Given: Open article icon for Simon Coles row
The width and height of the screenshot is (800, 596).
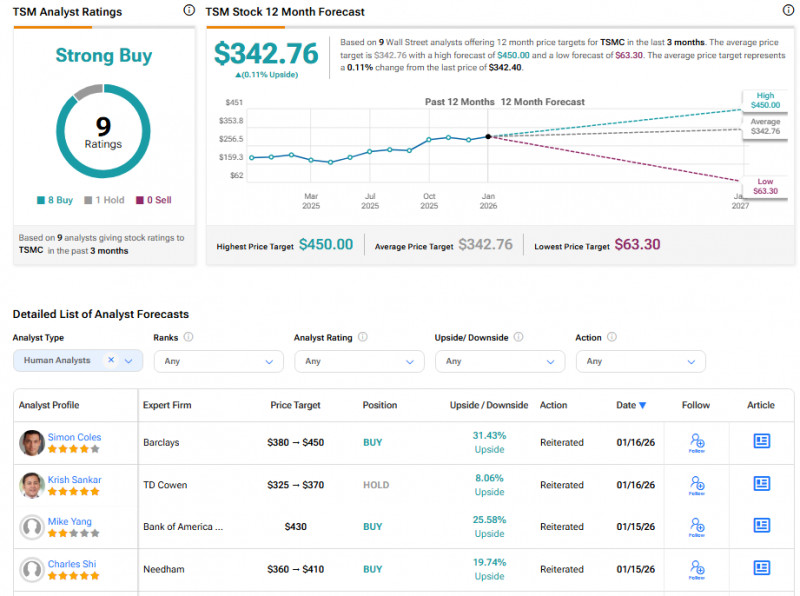Looking at the screenshot, I should (x=761, y=441).
